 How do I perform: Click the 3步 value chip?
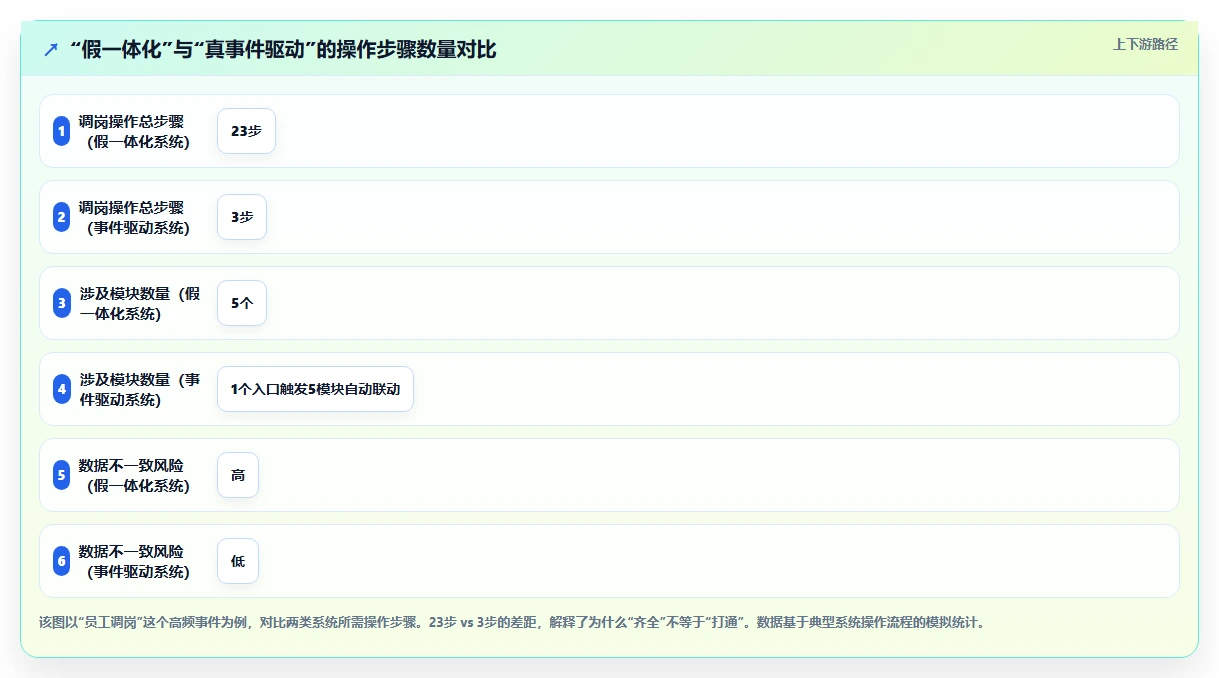click(x=242, y=217)
